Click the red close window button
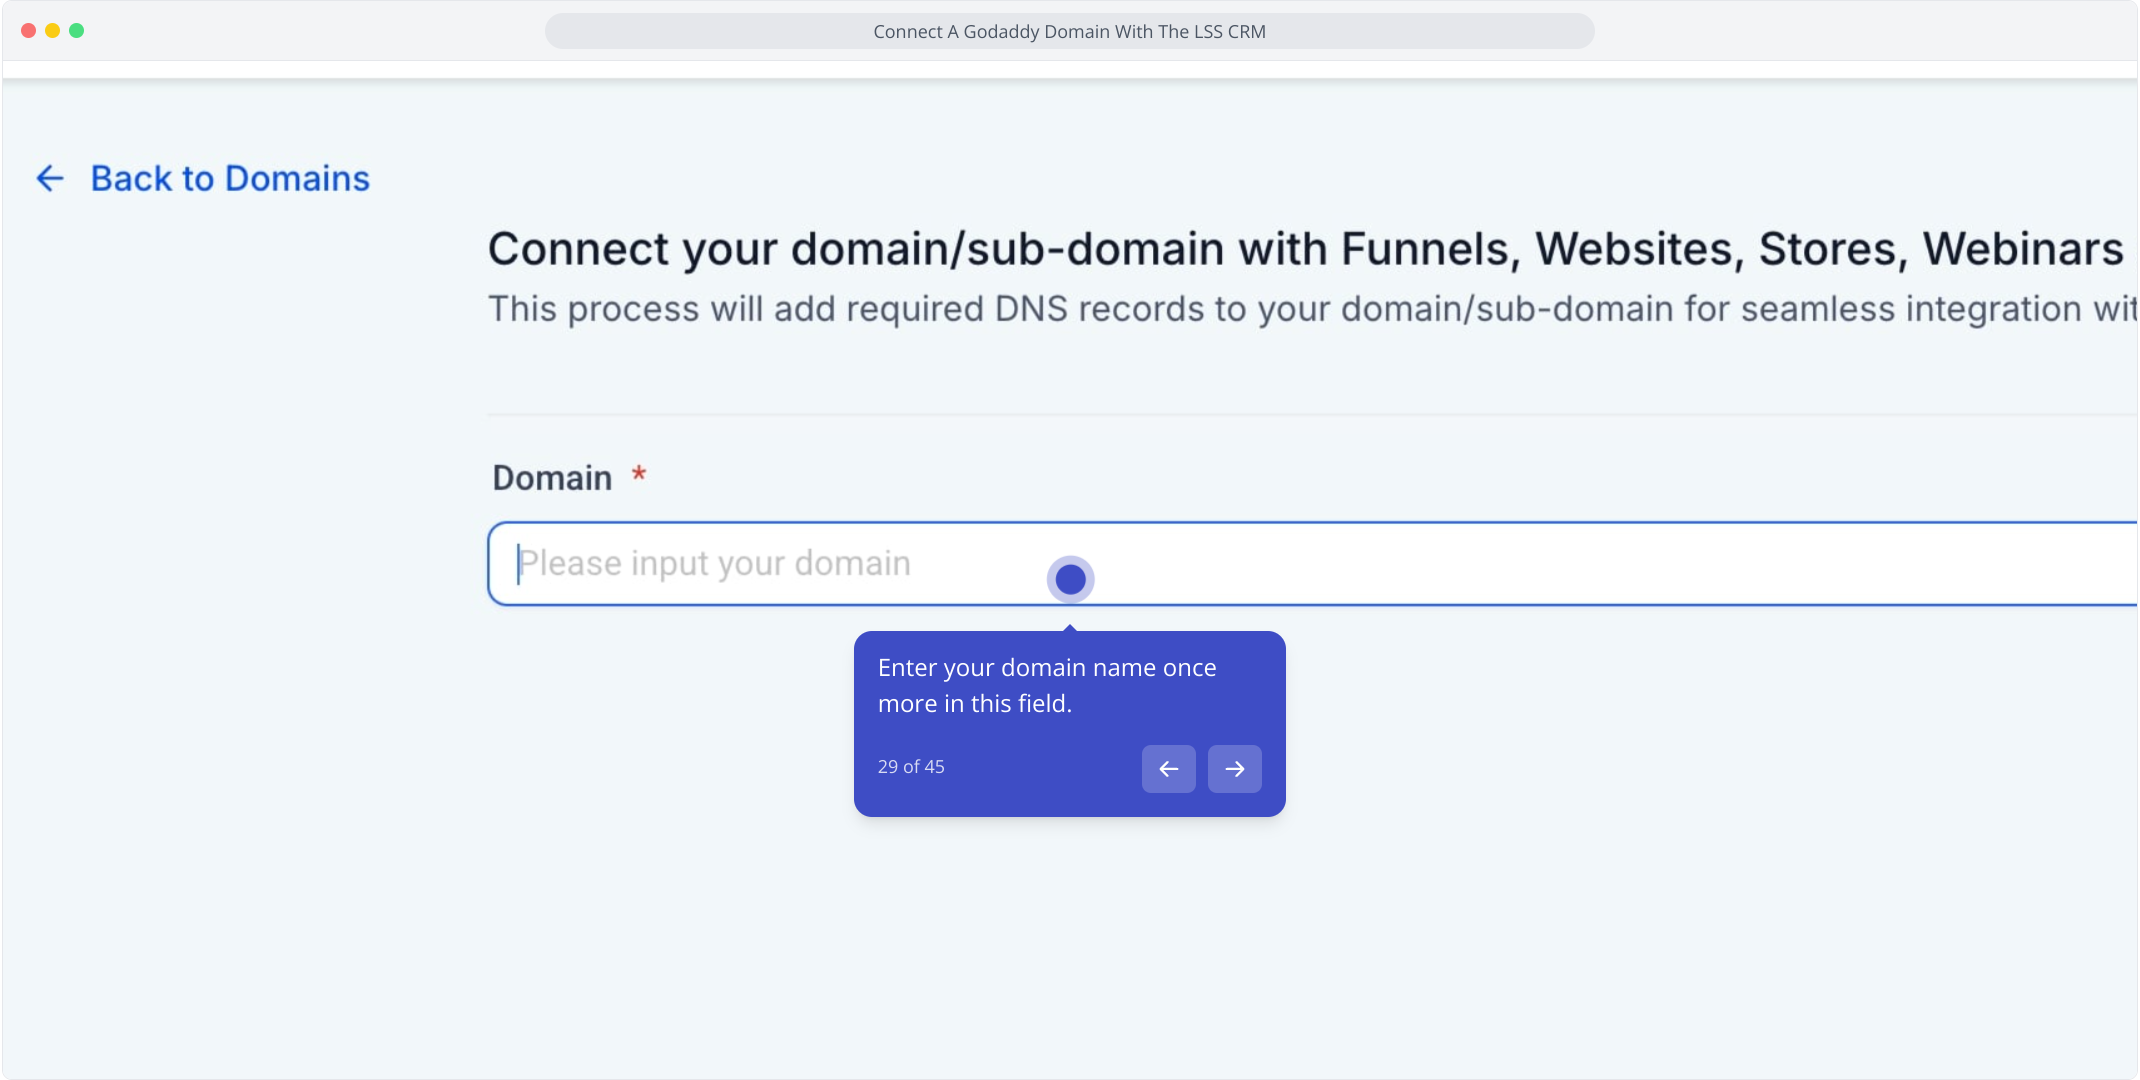 [x=29, y=31]
